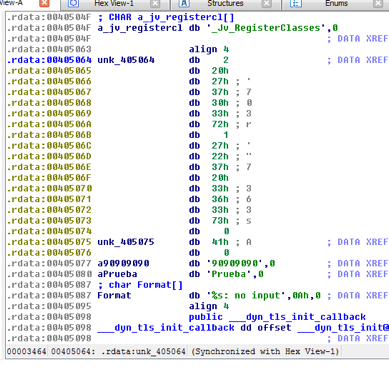Select the unk_405064 label in the disassembly
Image resolution: width=389 pixels, height=385 pixels.
coord(126,60)
